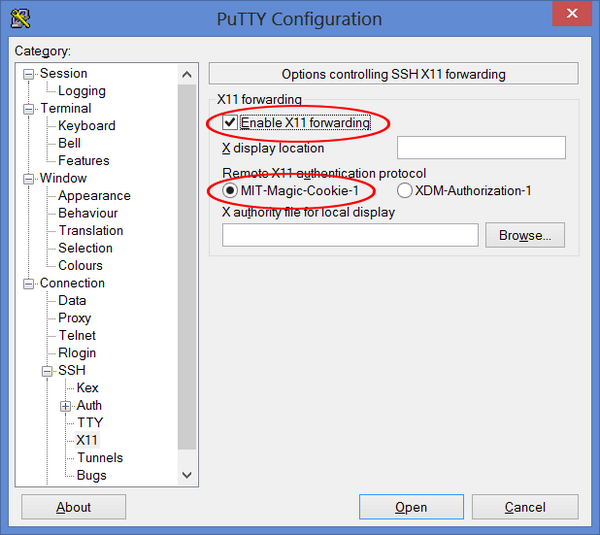The height and width of the screenshot is (535, 600).
Task: Go to Colours settings in tree
Action: pos(80,266)
